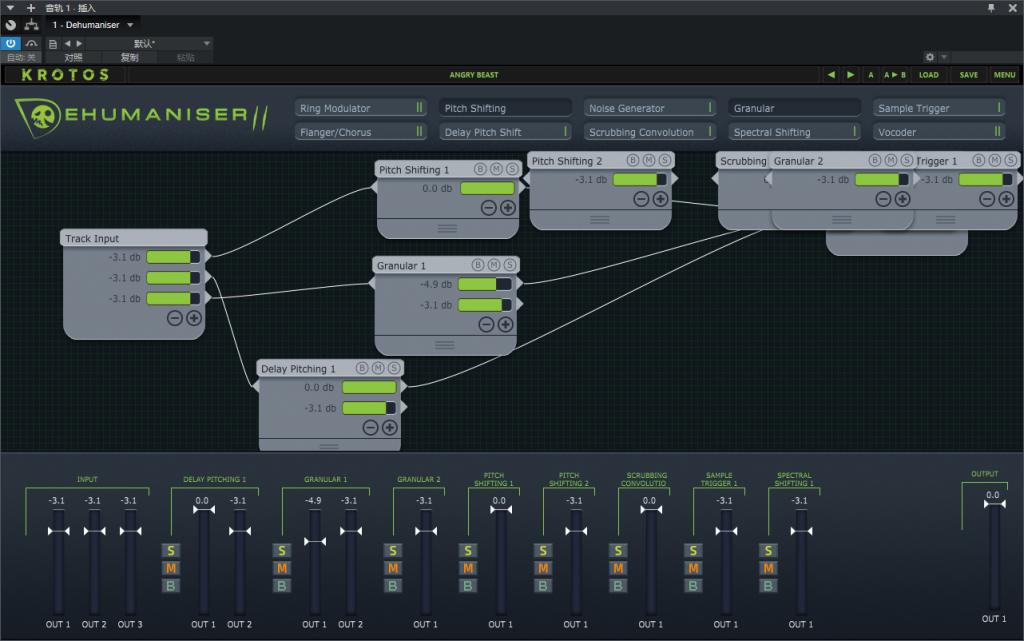The width and height of the screenshot is (1024, 641).
Task: Click the plus icon on Delay Pitching 1 node
Action: click(x=389, y=428)
